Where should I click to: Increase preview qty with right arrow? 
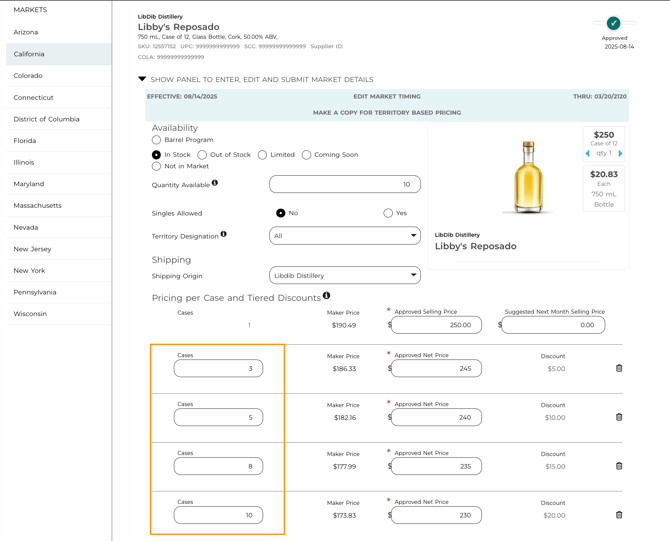click(620, 153)
